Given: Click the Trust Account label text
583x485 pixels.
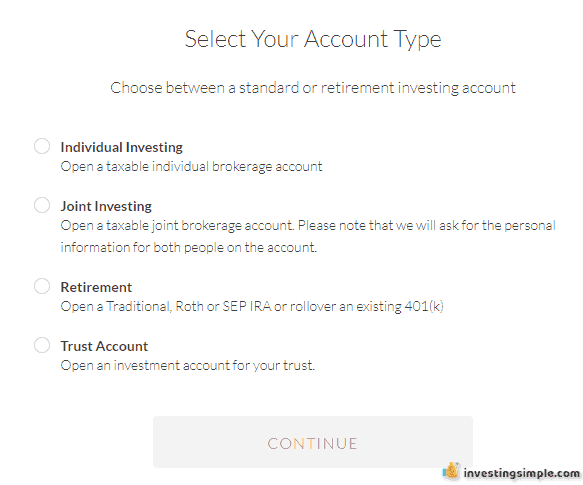Looking at the screenshot, I should click(104, 346).
